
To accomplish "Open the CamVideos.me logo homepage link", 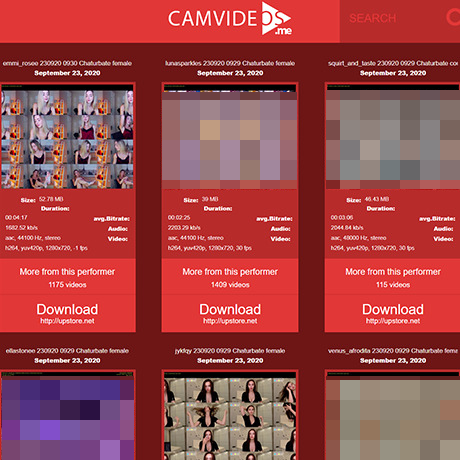I will (x=230, y=19).
